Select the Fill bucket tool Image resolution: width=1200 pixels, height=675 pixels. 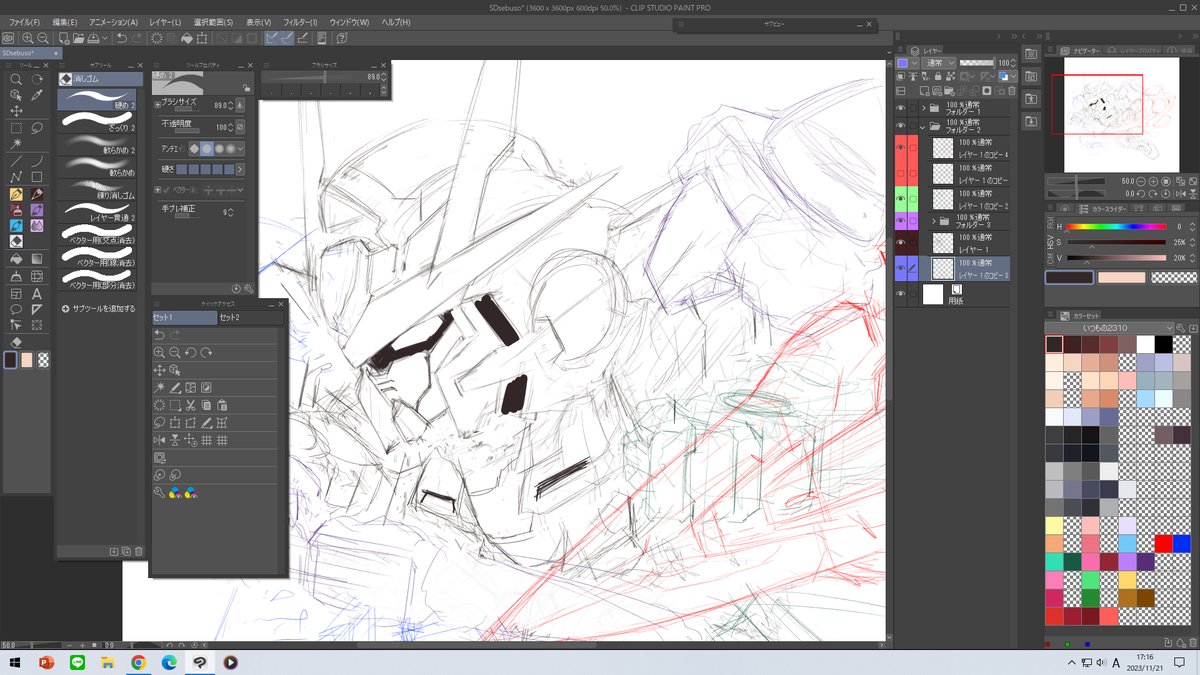[x=16, y=258]
